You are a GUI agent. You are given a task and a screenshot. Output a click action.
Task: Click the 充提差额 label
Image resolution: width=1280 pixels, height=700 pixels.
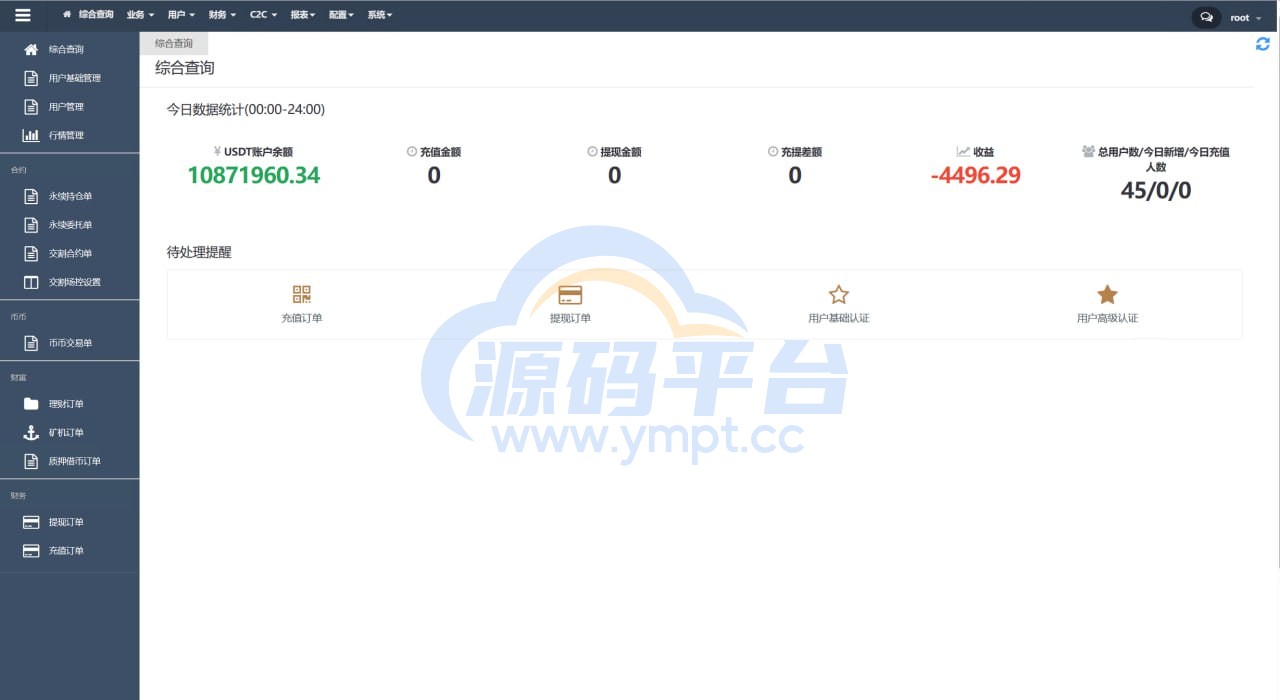point(801,152)
